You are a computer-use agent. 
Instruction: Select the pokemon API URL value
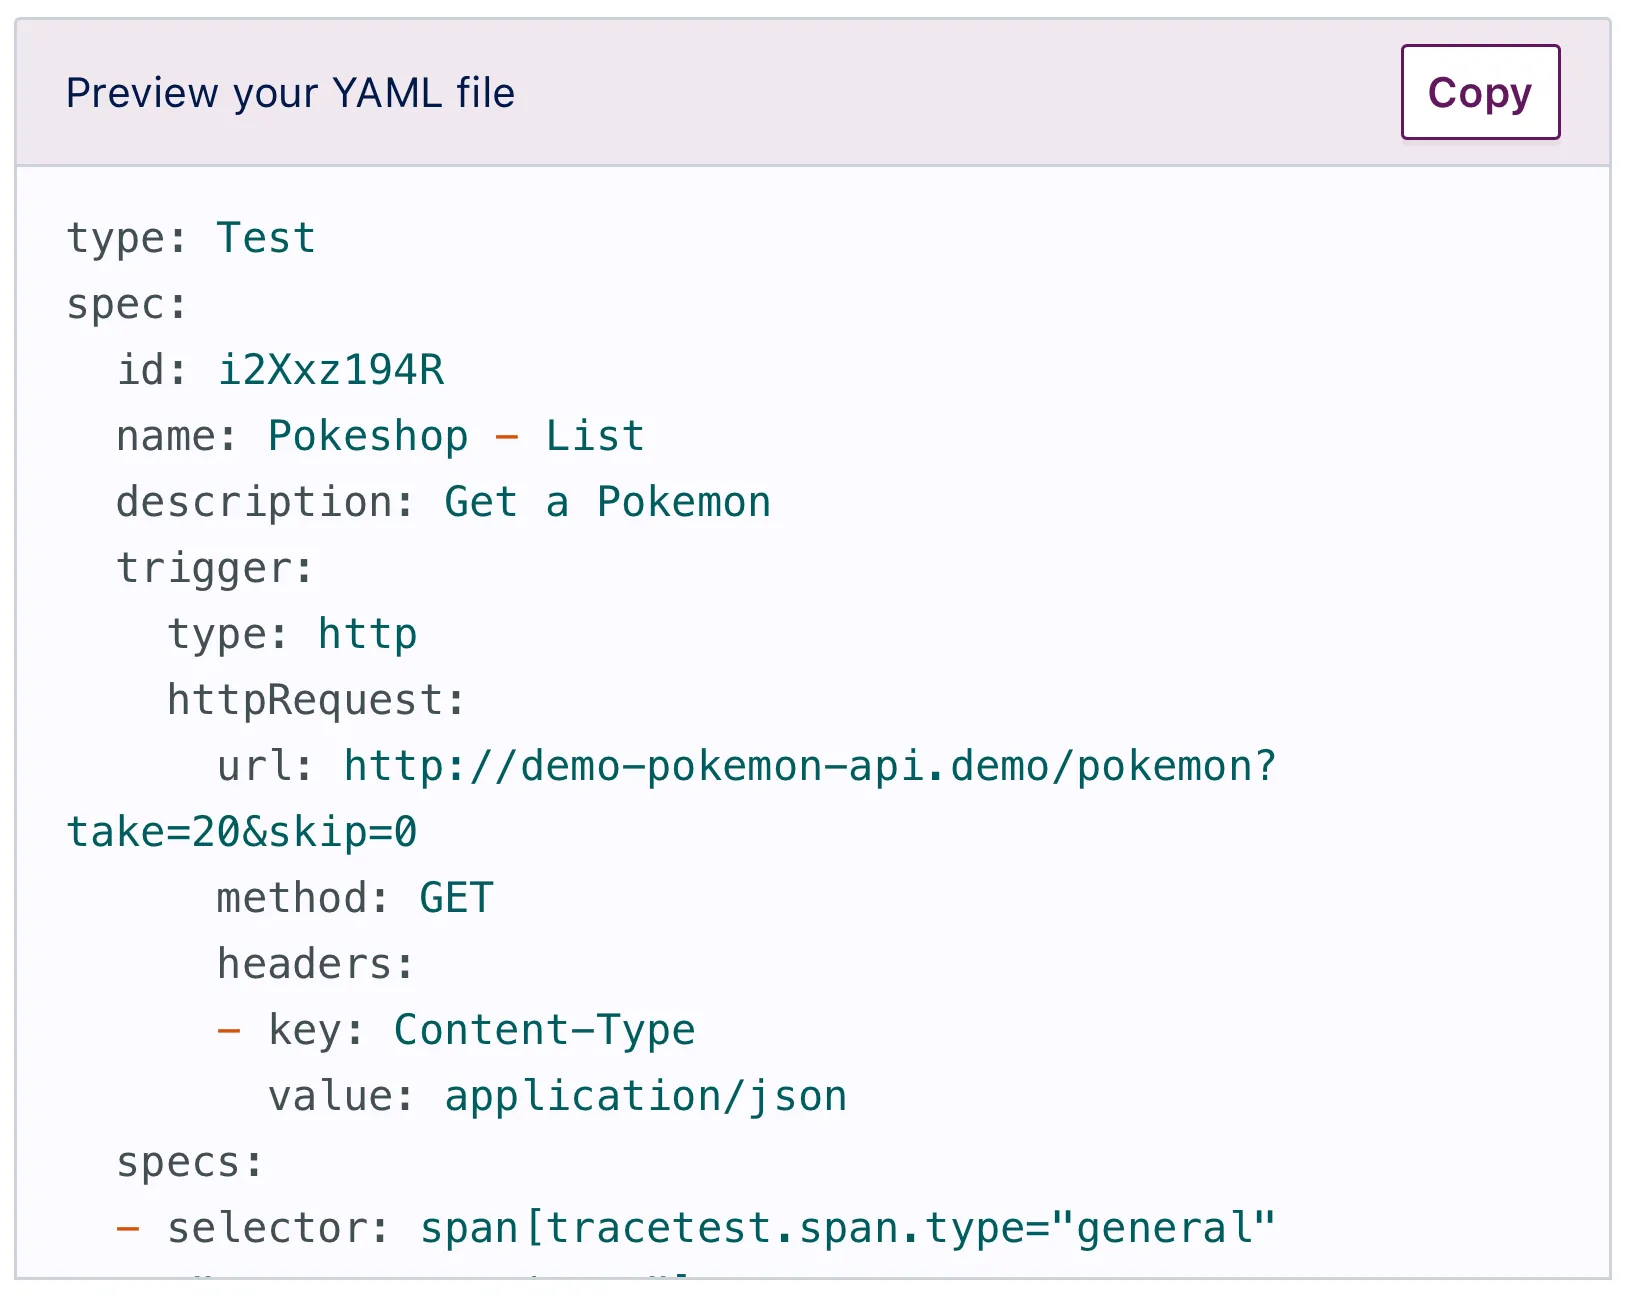pyautogui.click(x=808, y=766)
